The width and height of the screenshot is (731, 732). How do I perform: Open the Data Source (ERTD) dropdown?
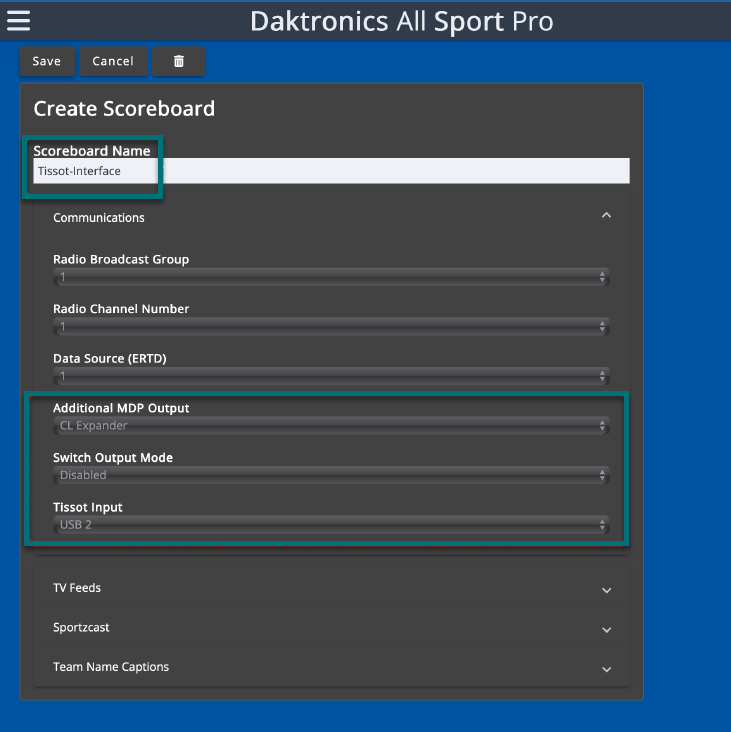point(330,377)
